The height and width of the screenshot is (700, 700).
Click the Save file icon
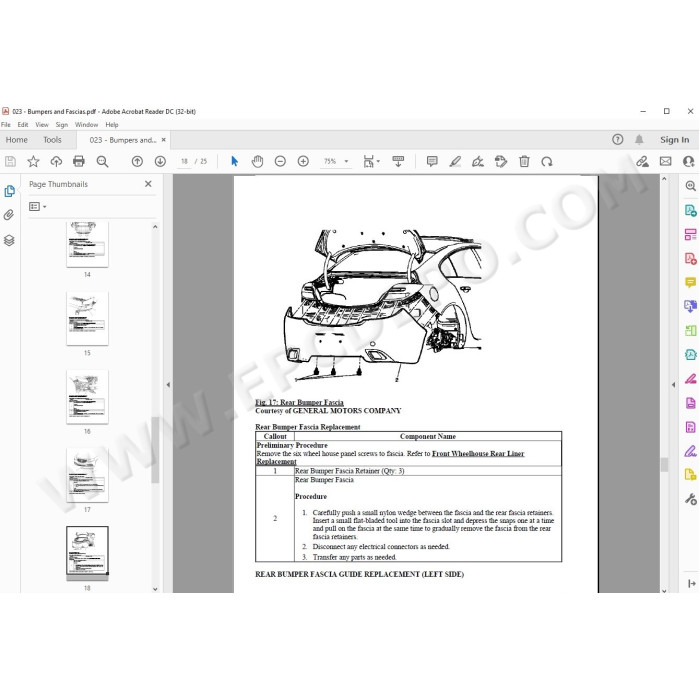(x=10, y=162)
